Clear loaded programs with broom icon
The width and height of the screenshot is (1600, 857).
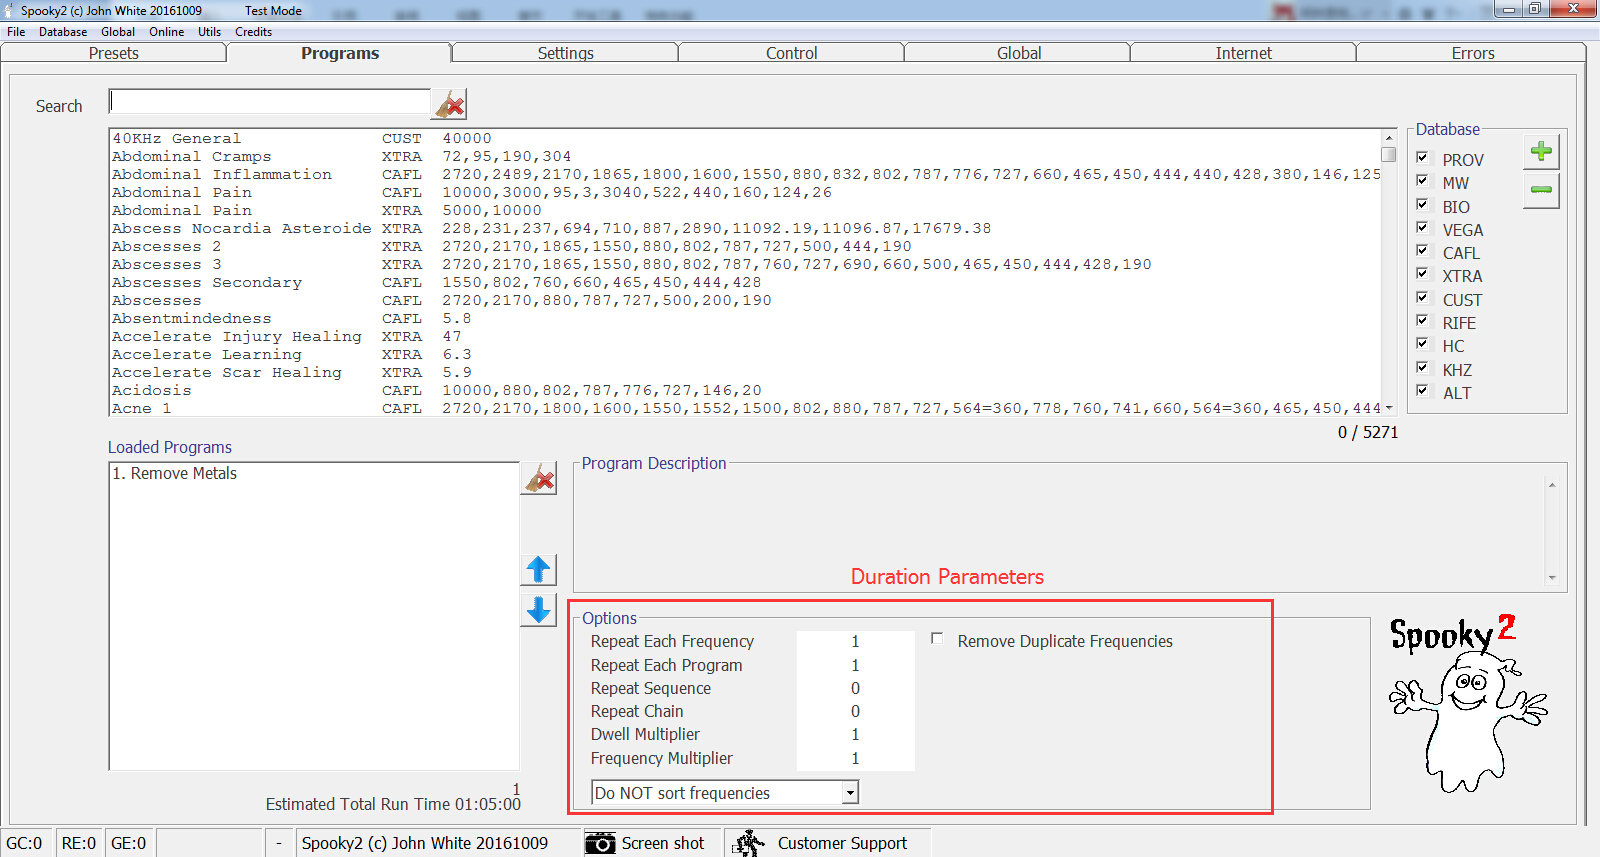click(539, 479)
